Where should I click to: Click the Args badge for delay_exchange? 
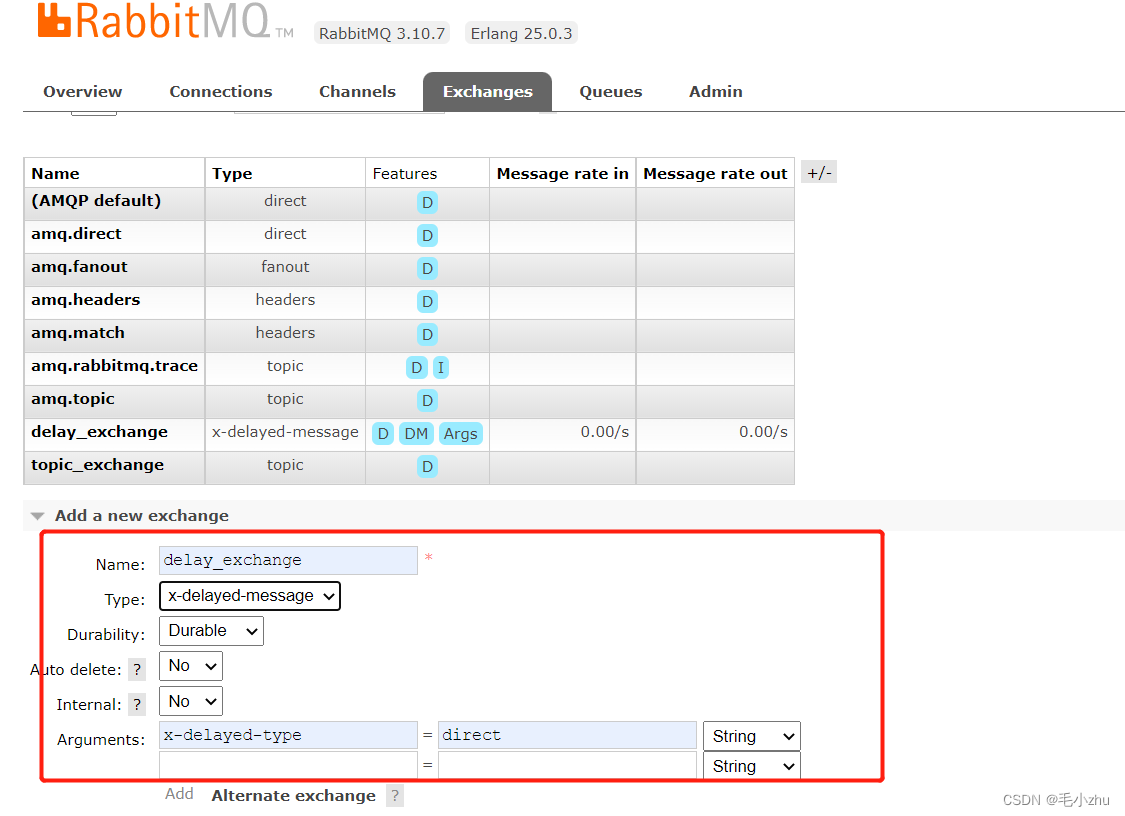point(460,433)
